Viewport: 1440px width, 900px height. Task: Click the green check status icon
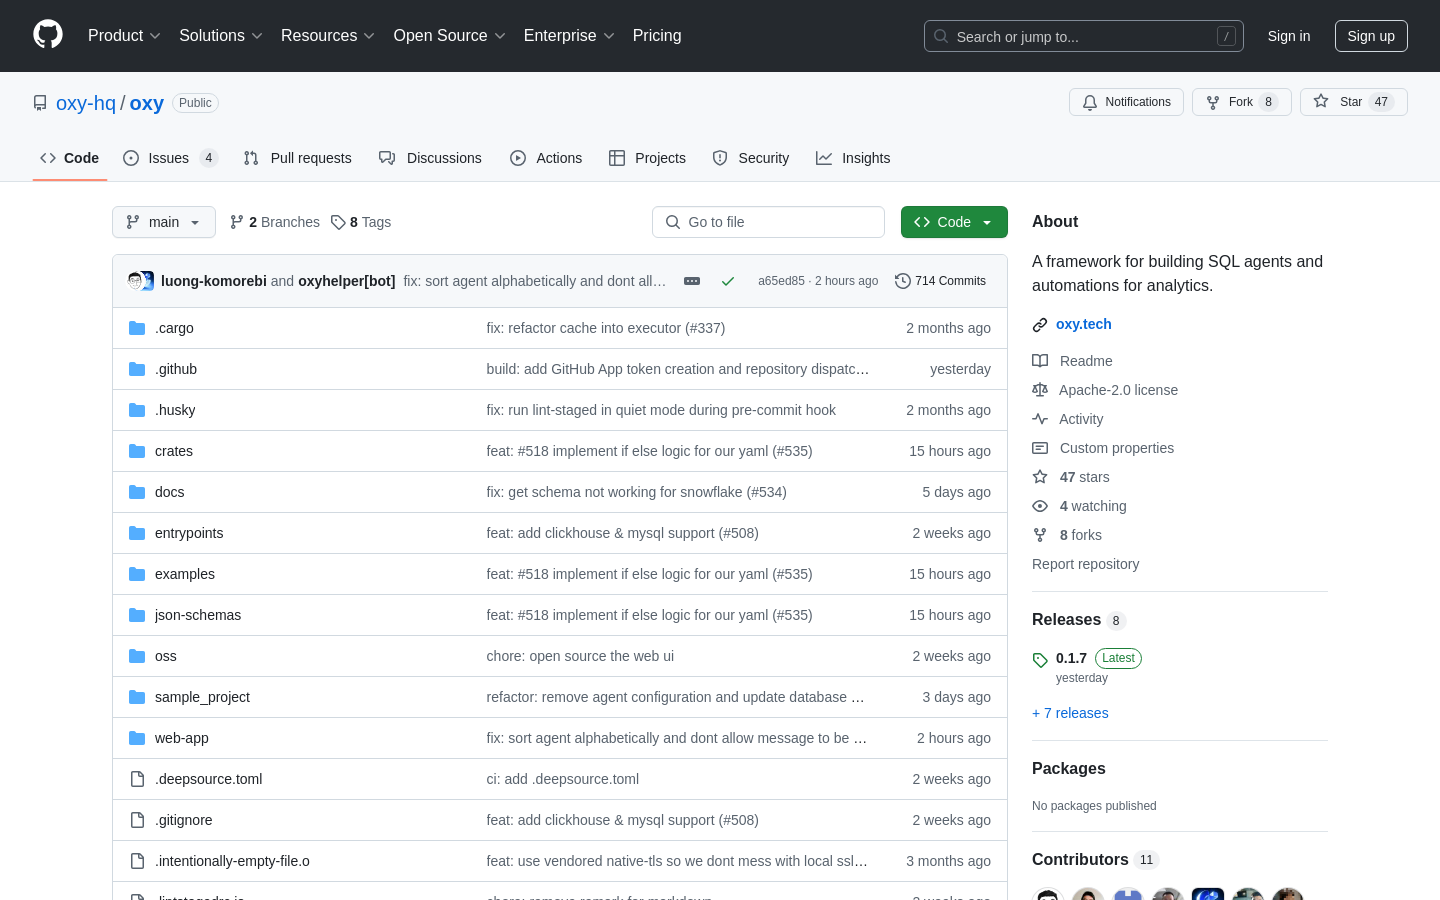coord(728,281)
